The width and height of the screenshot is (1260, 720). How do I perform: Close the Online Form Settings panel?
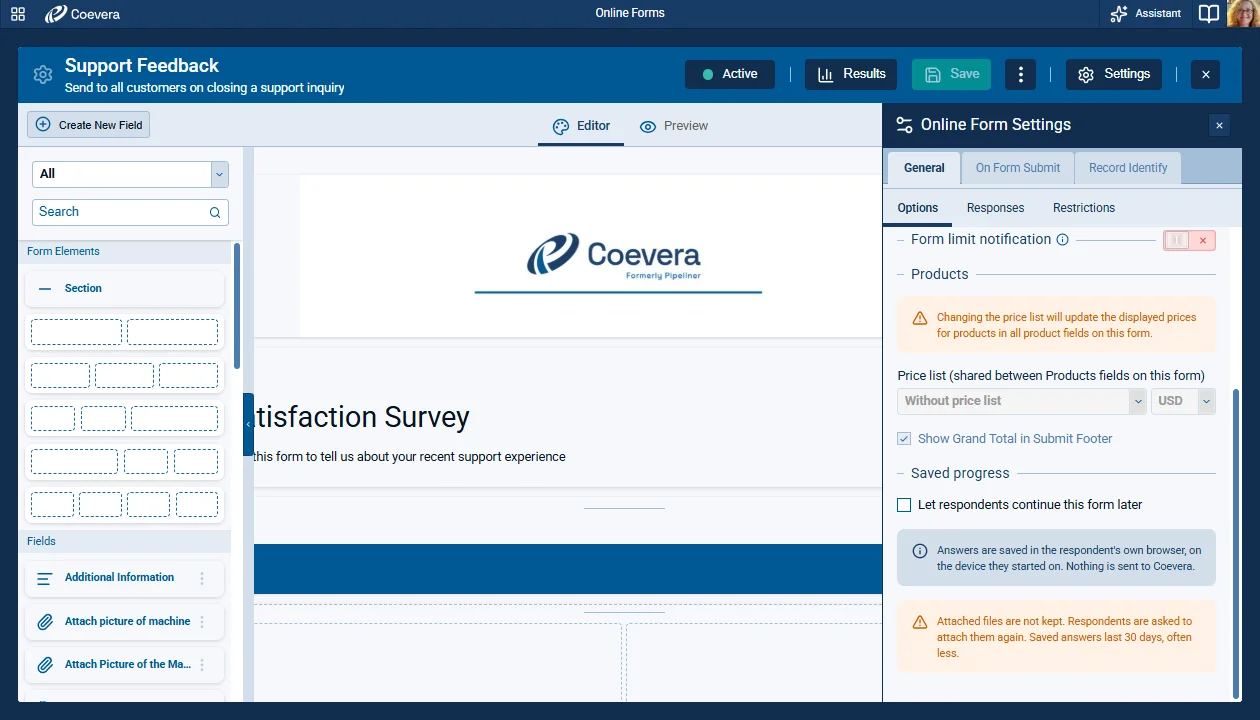1219,125
